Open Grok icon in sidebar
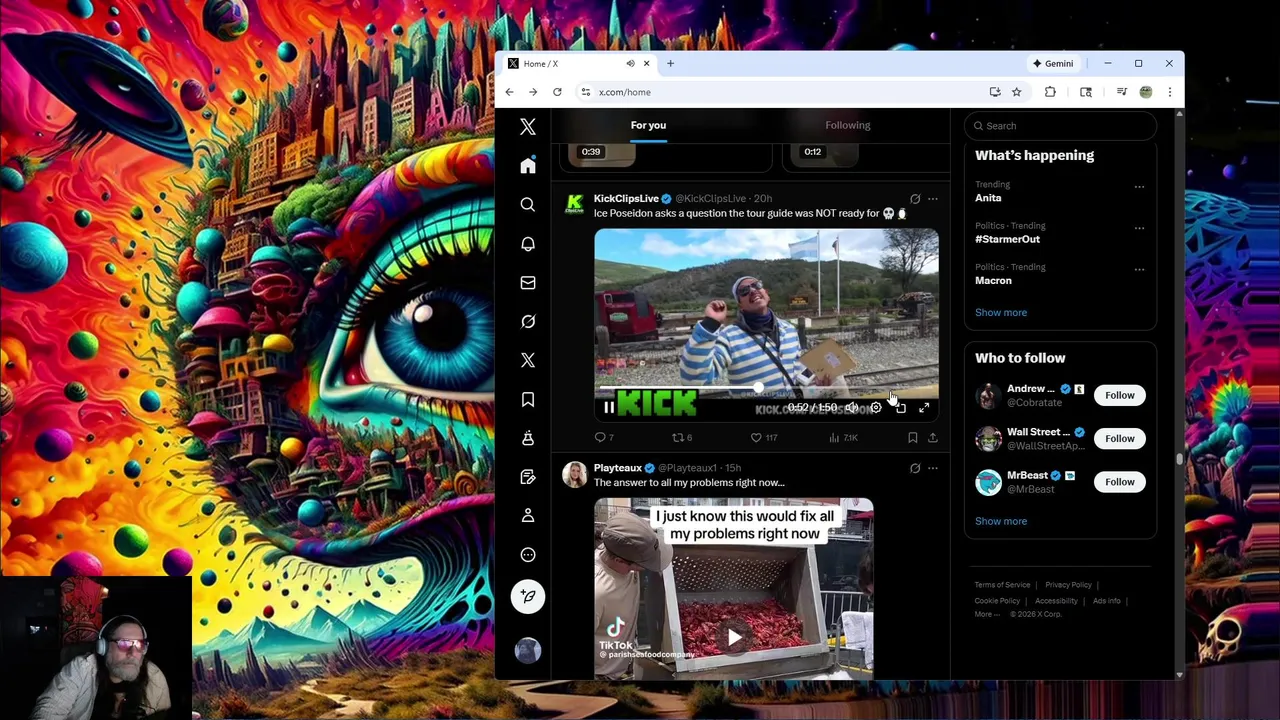The width and height of the screenshot is (1280, 720). coord(528,321)
